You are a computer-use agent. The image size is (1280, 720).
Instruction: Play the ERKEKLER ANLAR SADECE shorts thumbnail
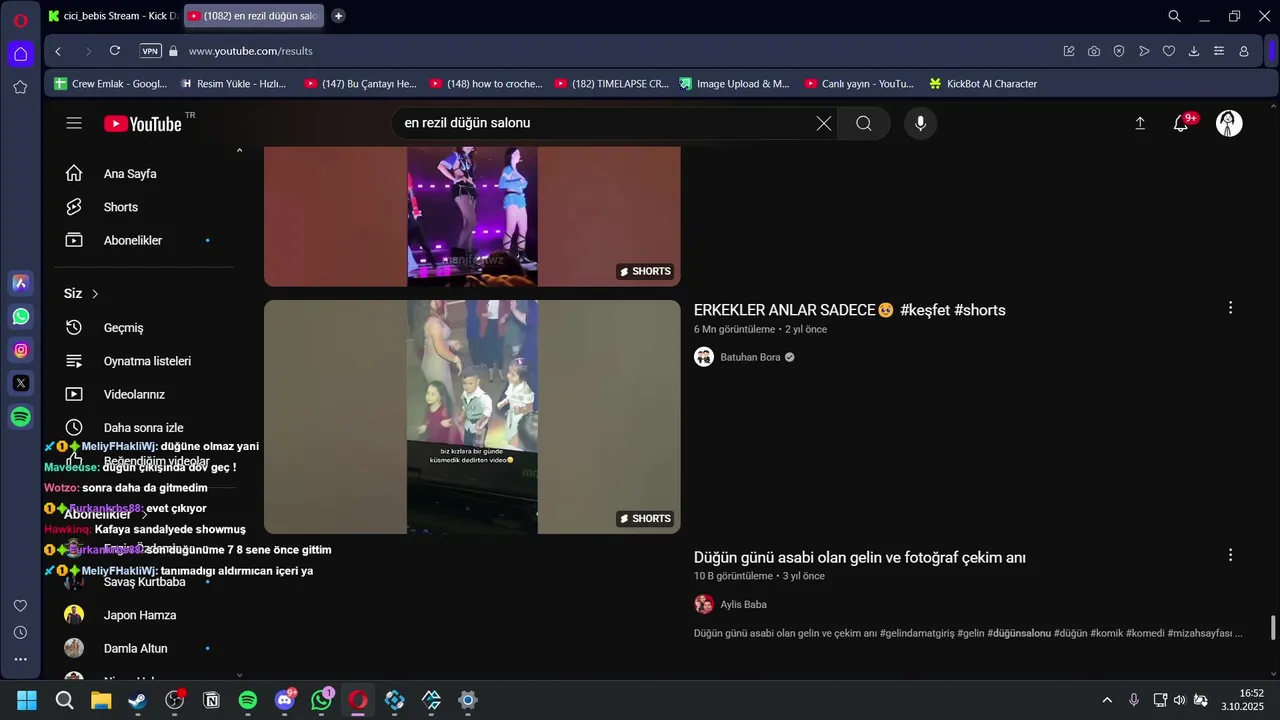click(472, 417)
